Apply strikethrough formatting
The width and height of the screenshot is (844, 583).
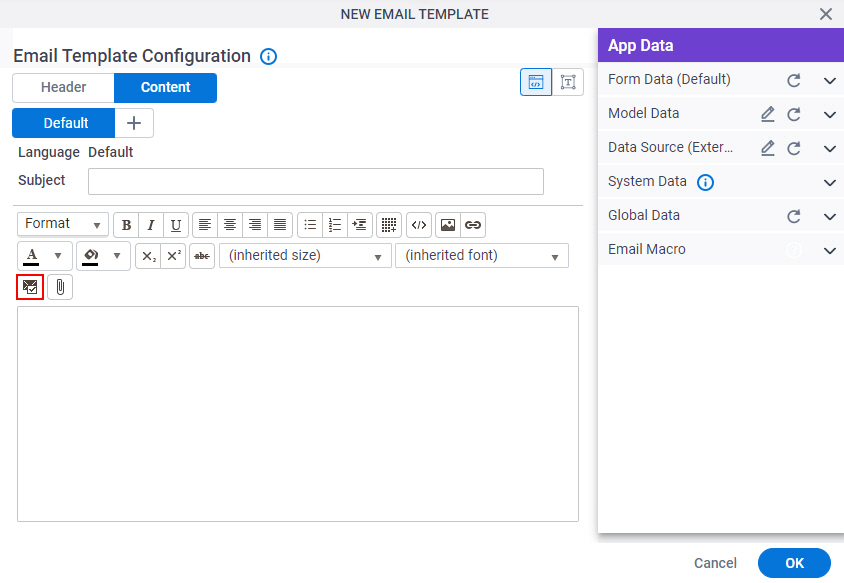(202, 256)
